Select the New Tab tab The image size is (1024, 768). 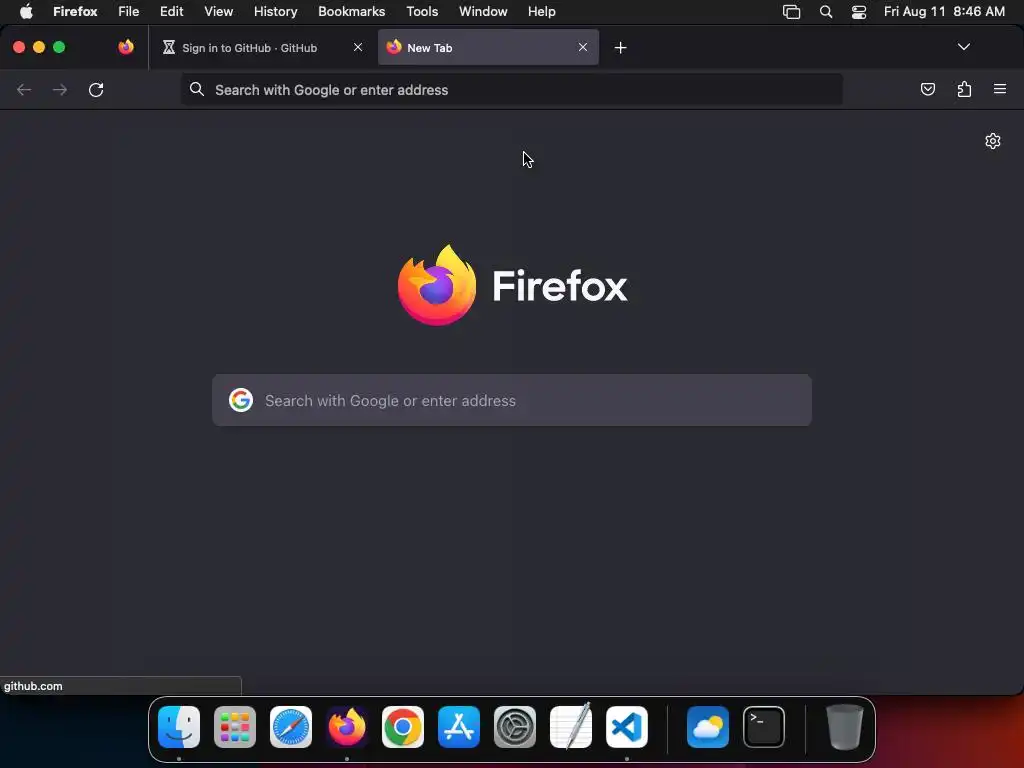coord(488,47)
